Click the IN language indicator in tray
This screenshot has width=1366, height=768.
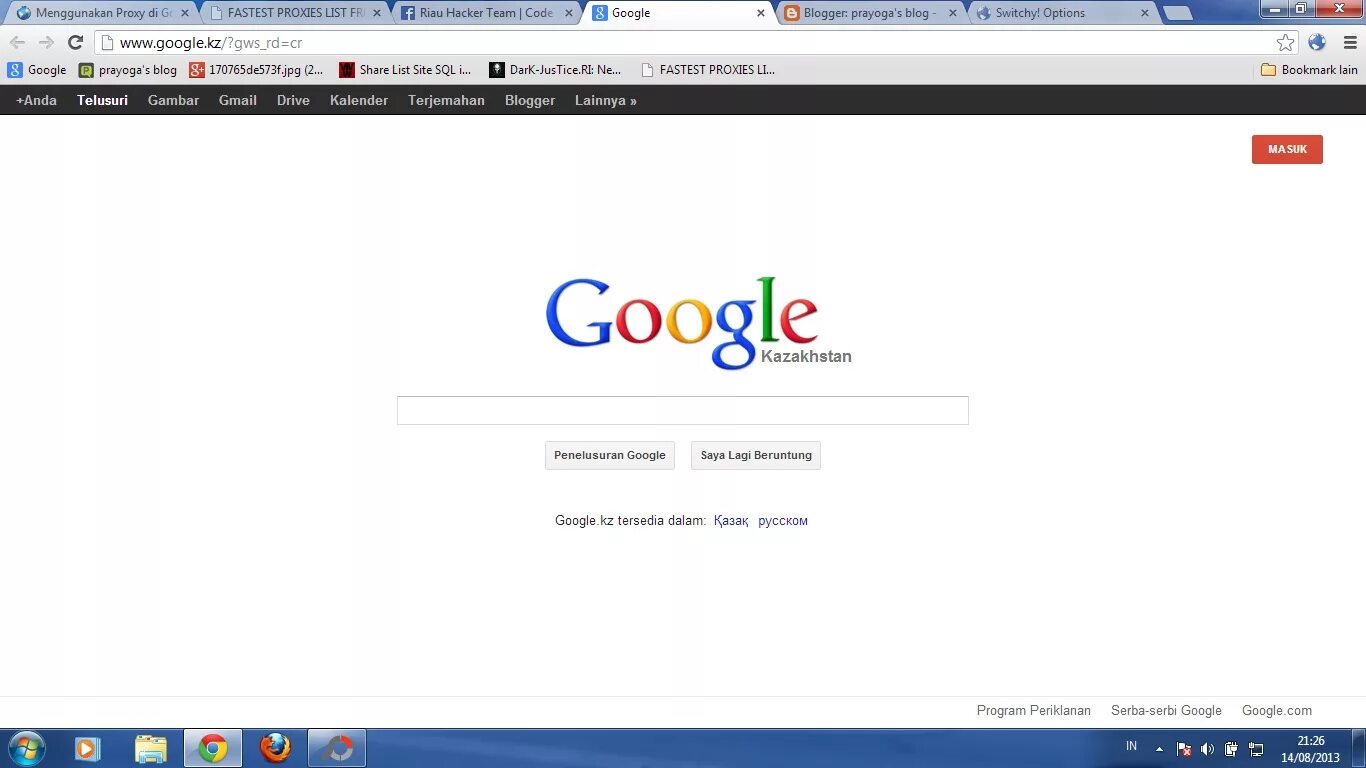click(x=1131, y=746)
